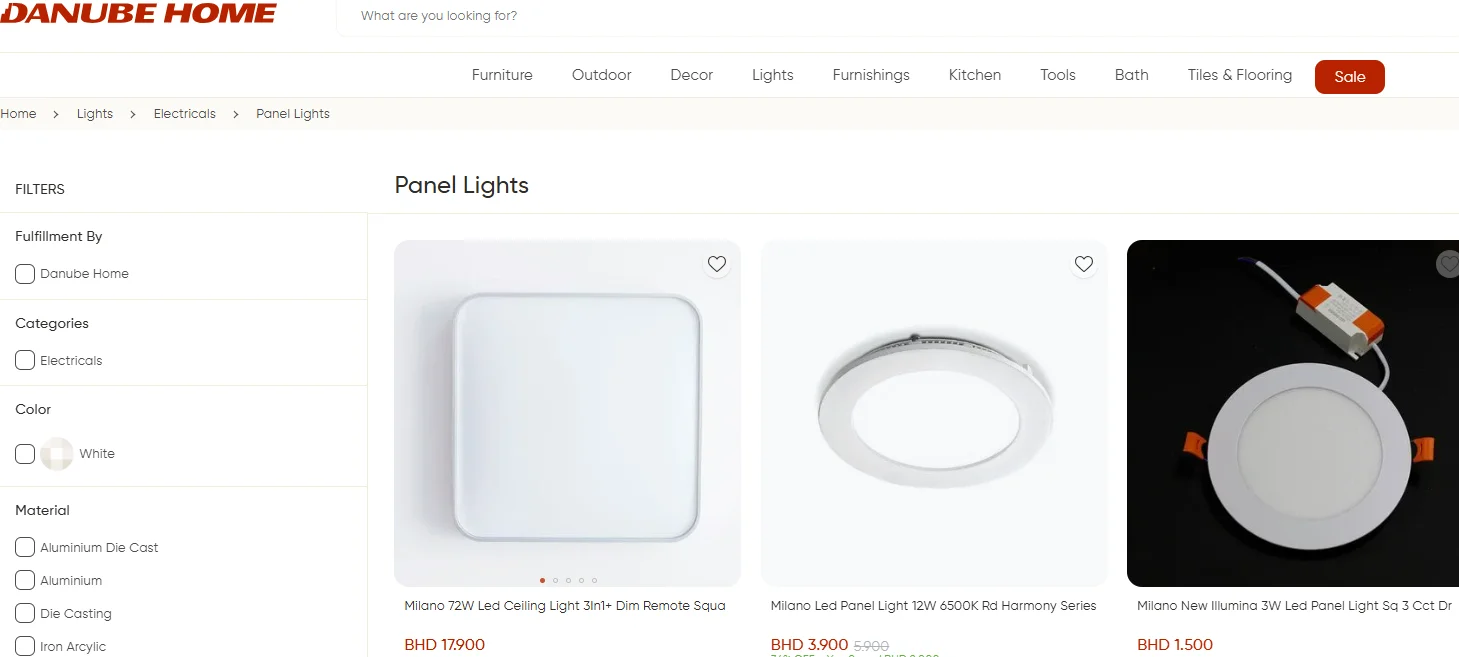Add the 72W ceiling light to wishlist

pos(717,264)
